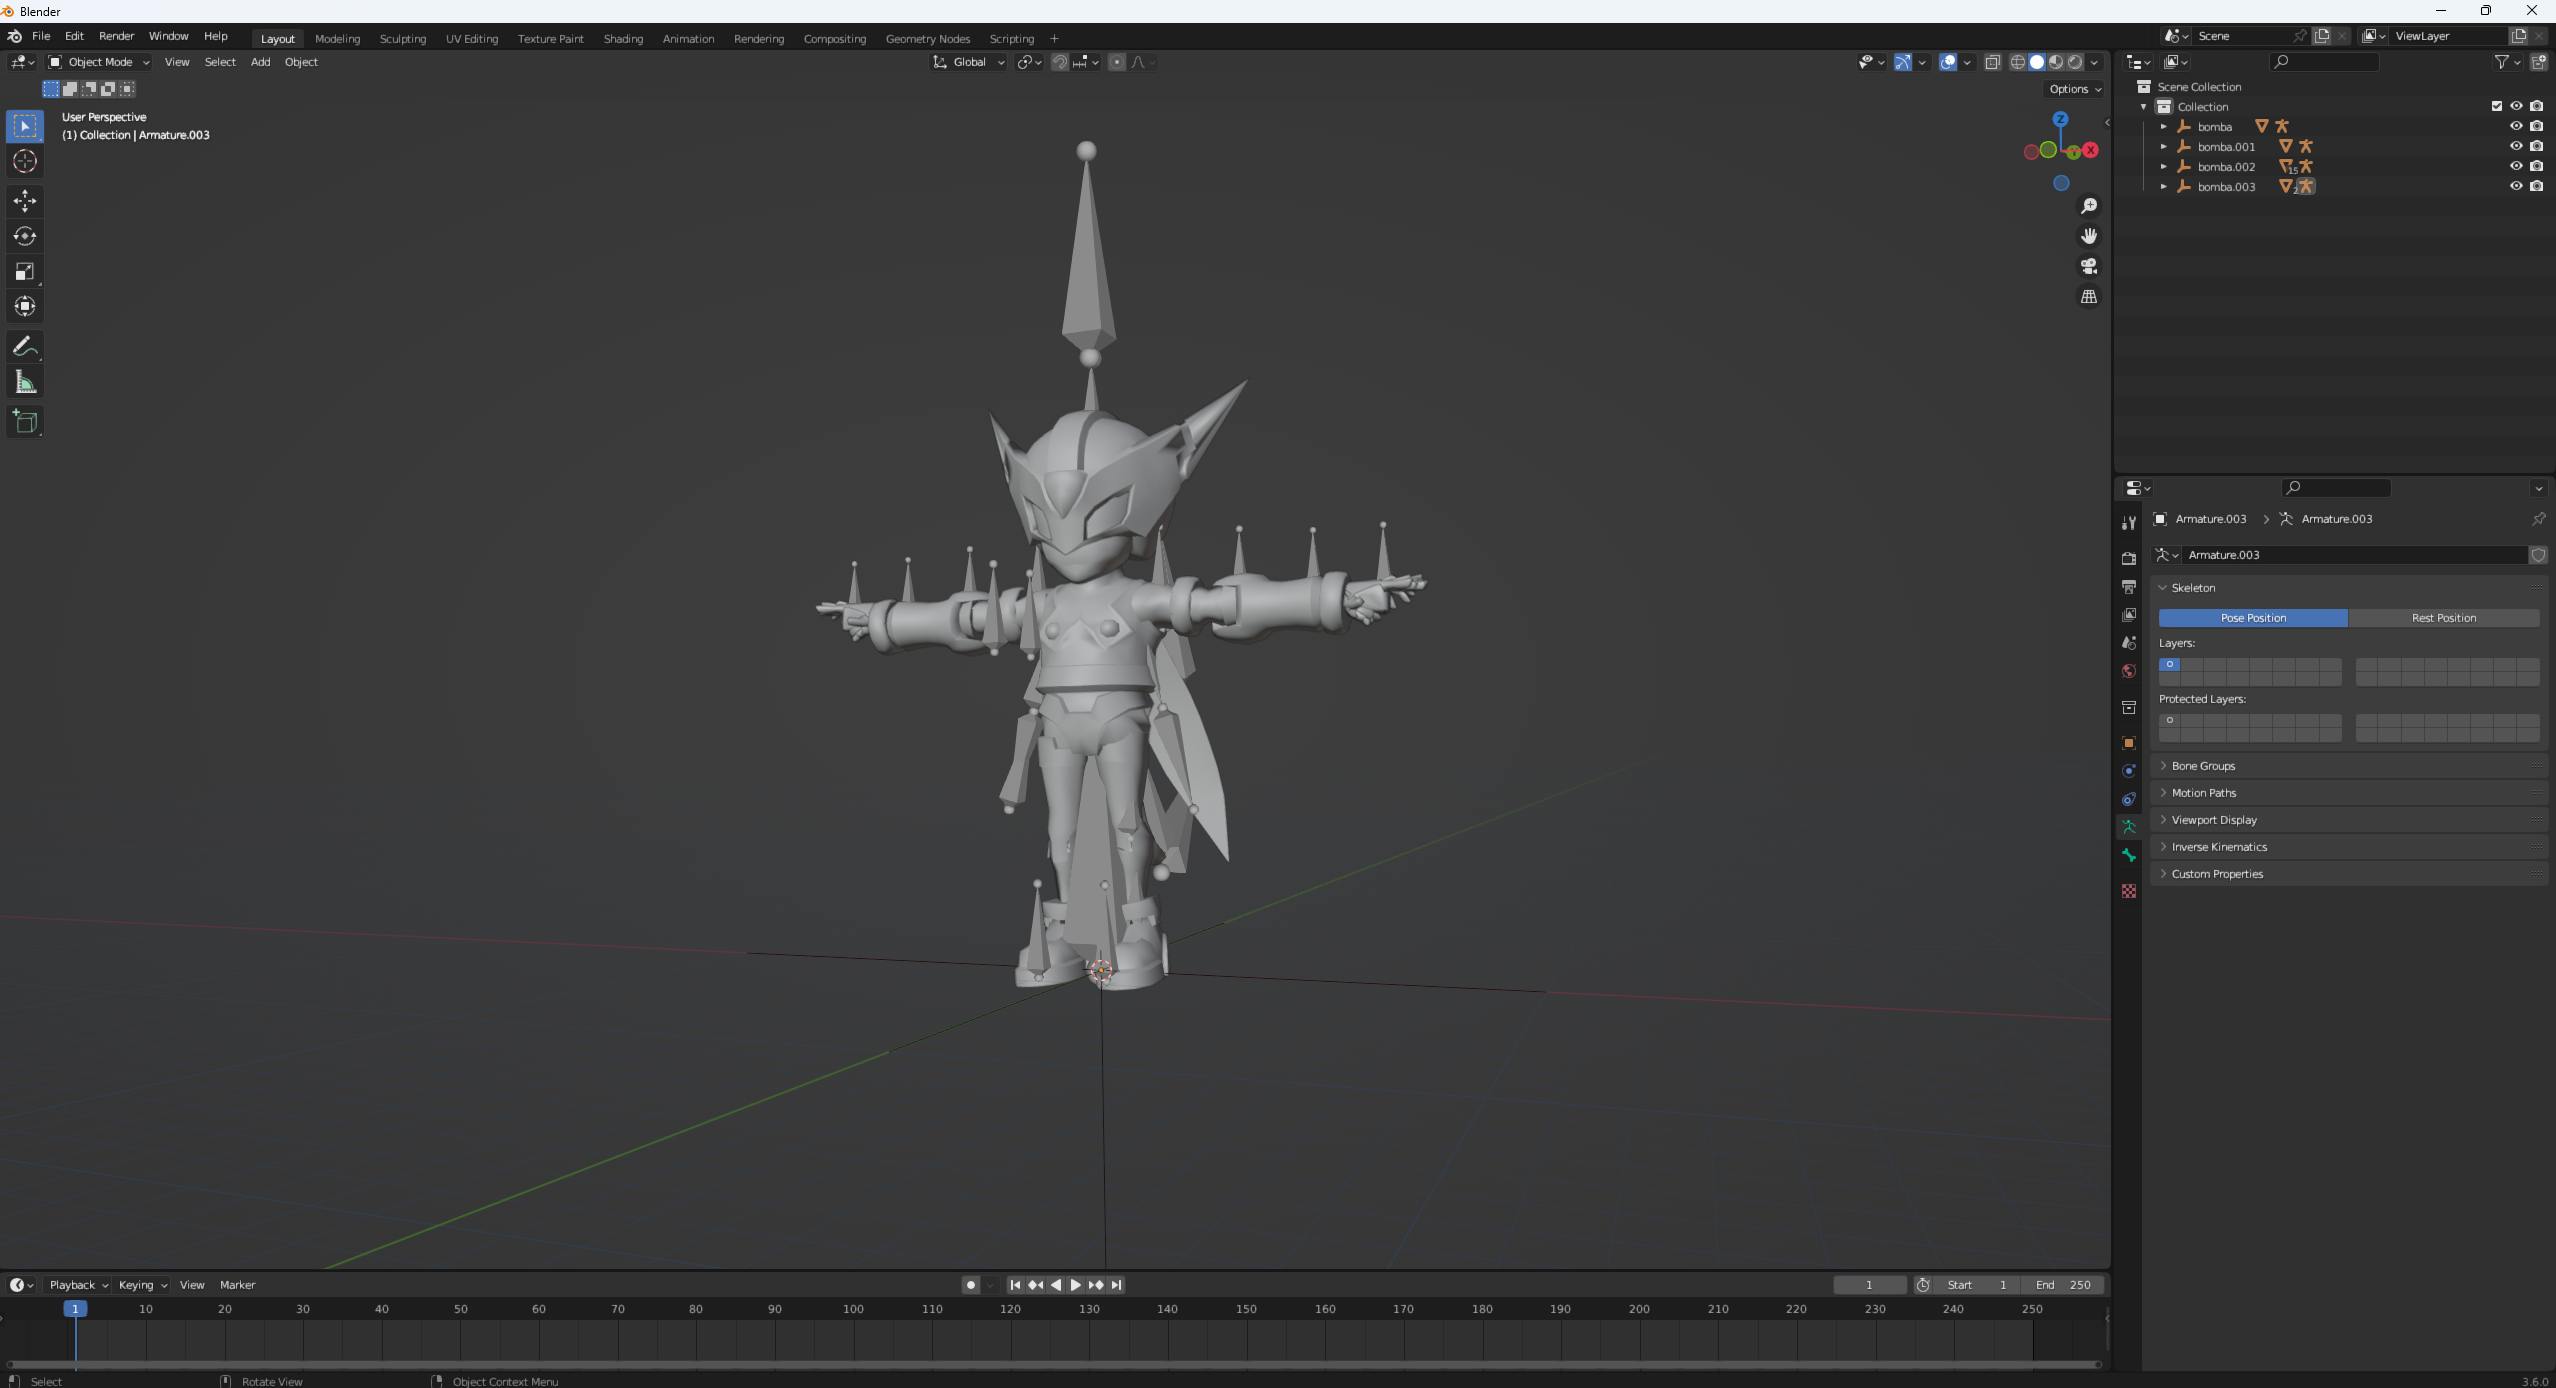Click the Rest Position button

(x=2443, y=618)
